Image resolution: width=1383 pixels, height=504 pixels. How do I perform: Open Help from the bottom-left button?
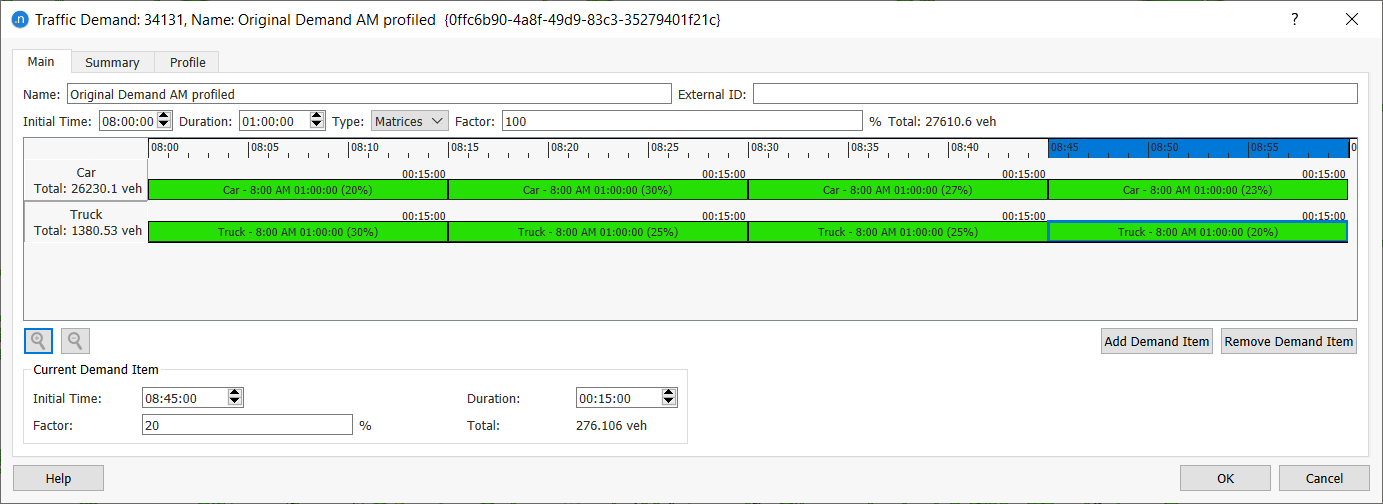(58, 478)
